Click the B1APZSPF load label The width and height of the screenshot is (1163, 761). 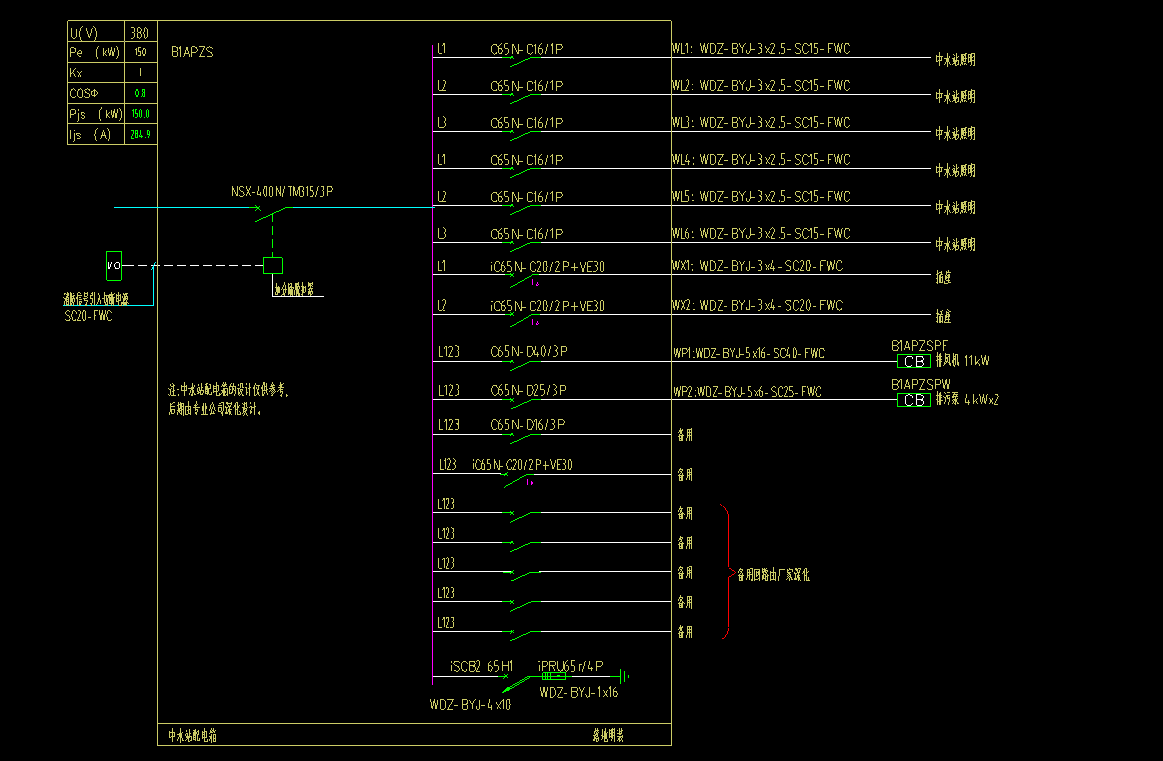pyautogui.click(x=919, y=346)
